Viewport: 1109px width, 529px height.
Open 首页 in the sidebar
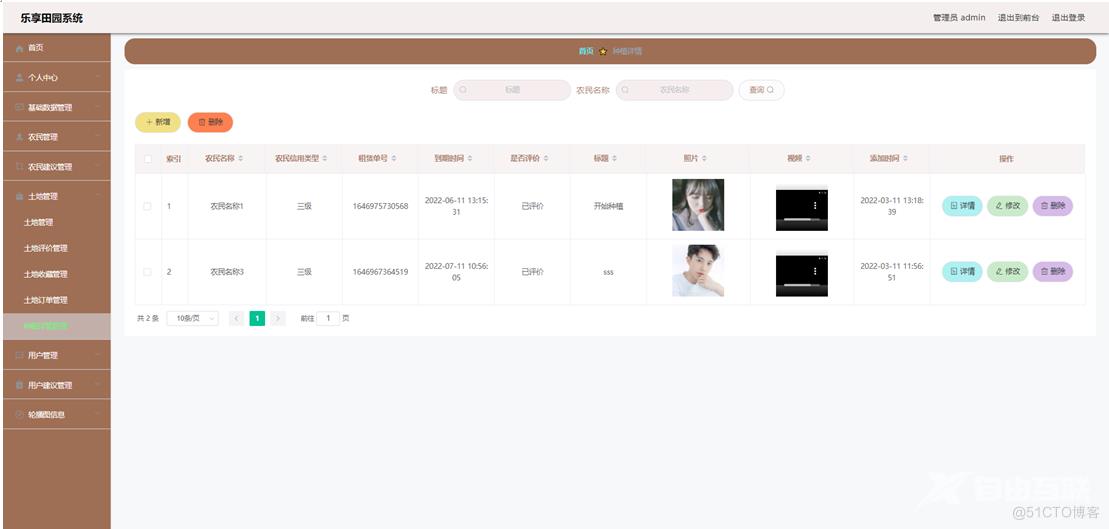(x=57, y=48)
